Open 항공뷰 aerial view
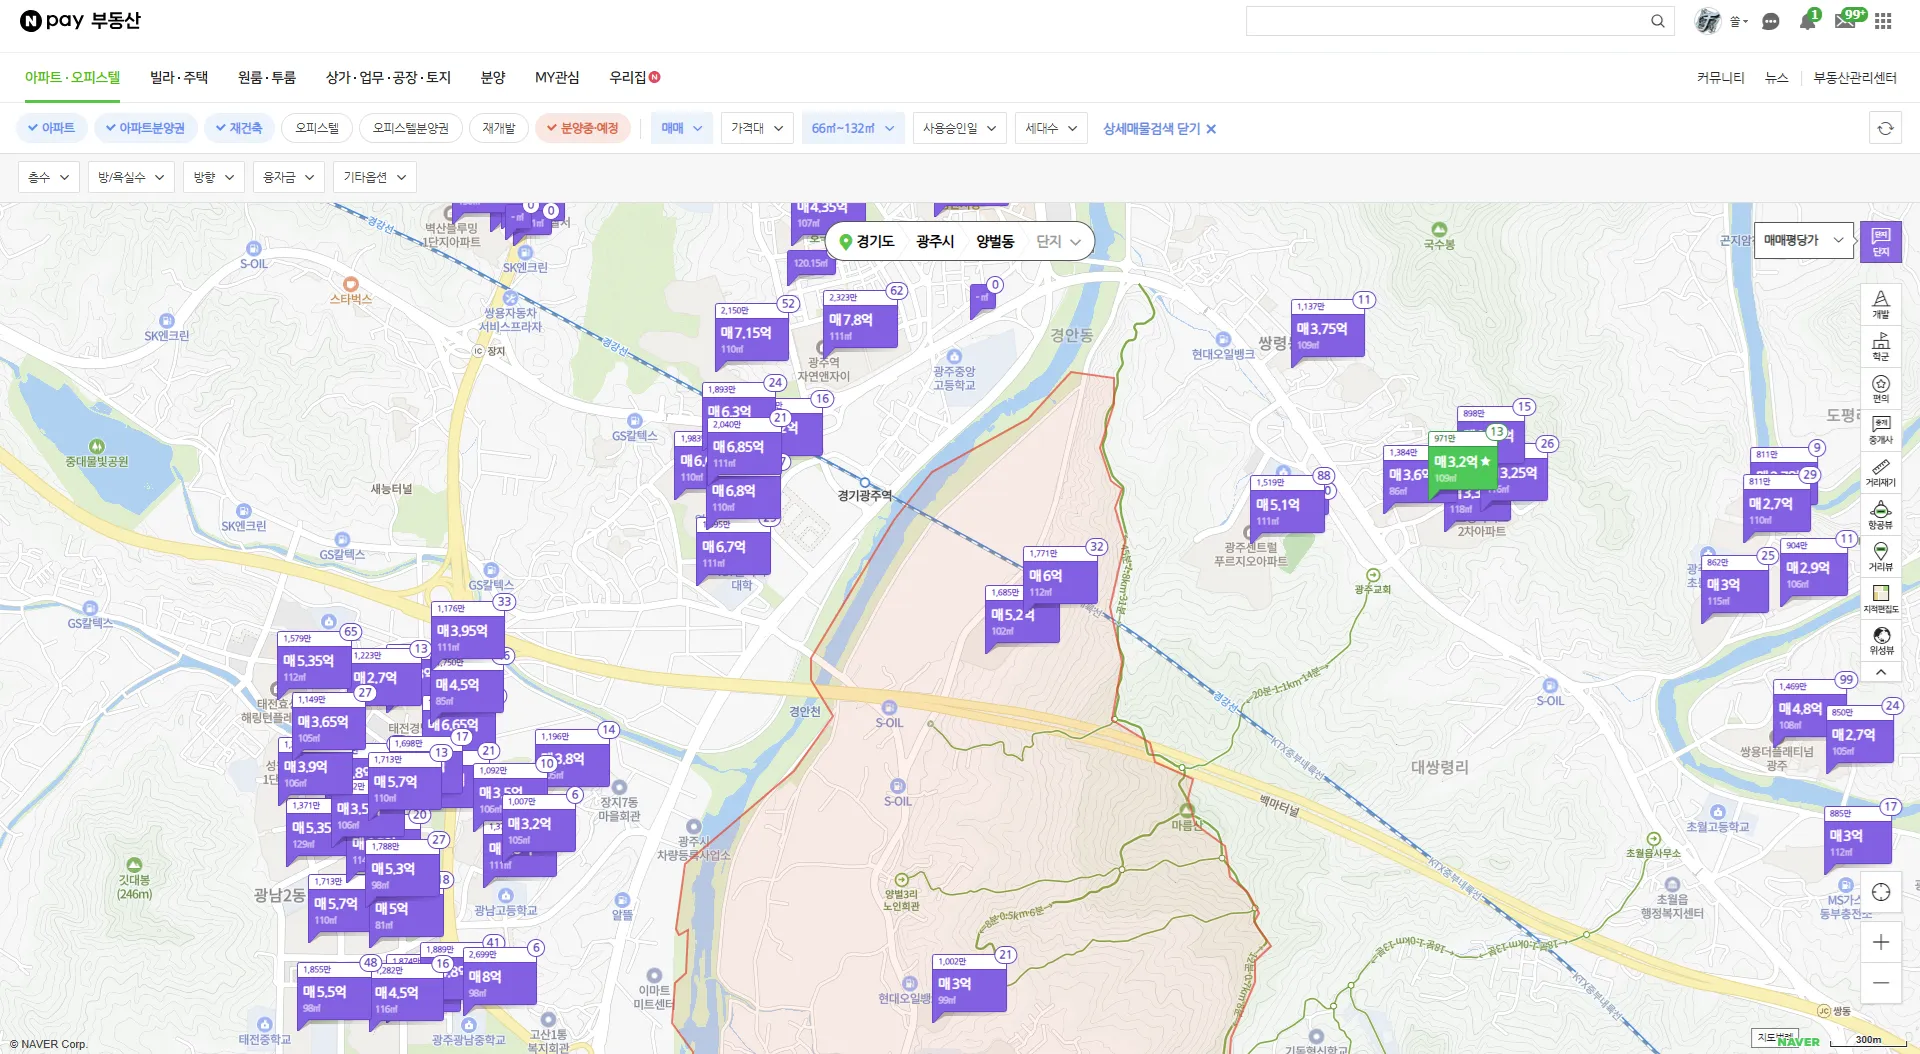 coord(1880,515)
